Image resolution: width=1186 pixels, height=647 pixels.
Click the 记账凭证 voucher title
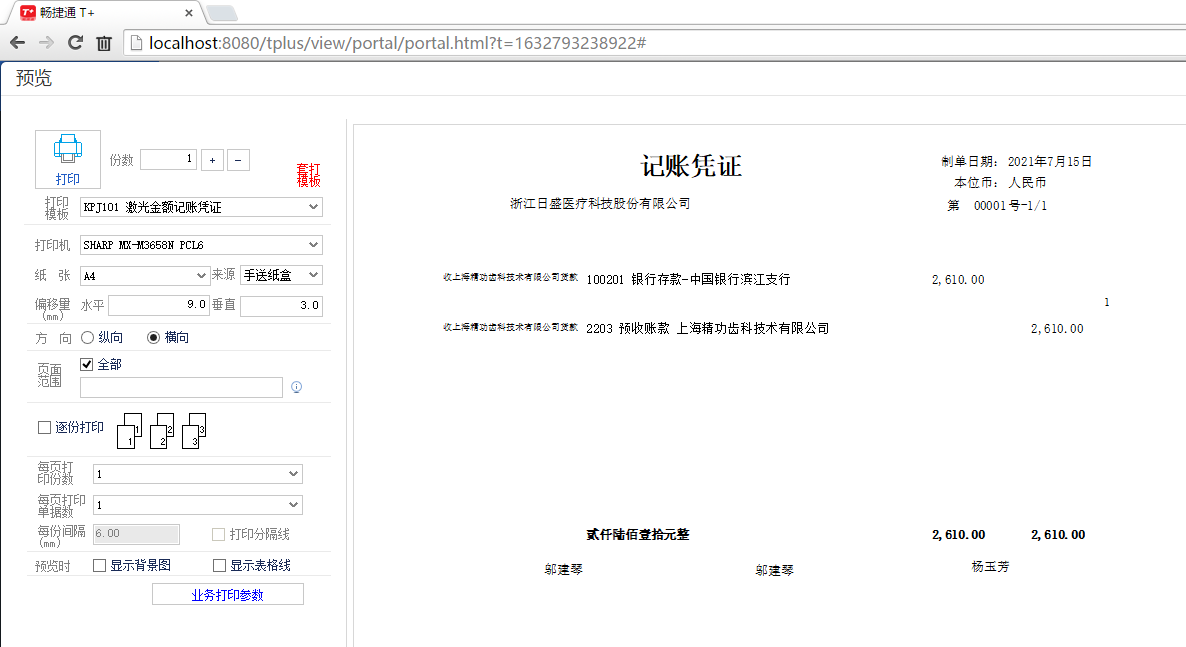(691, 166)
